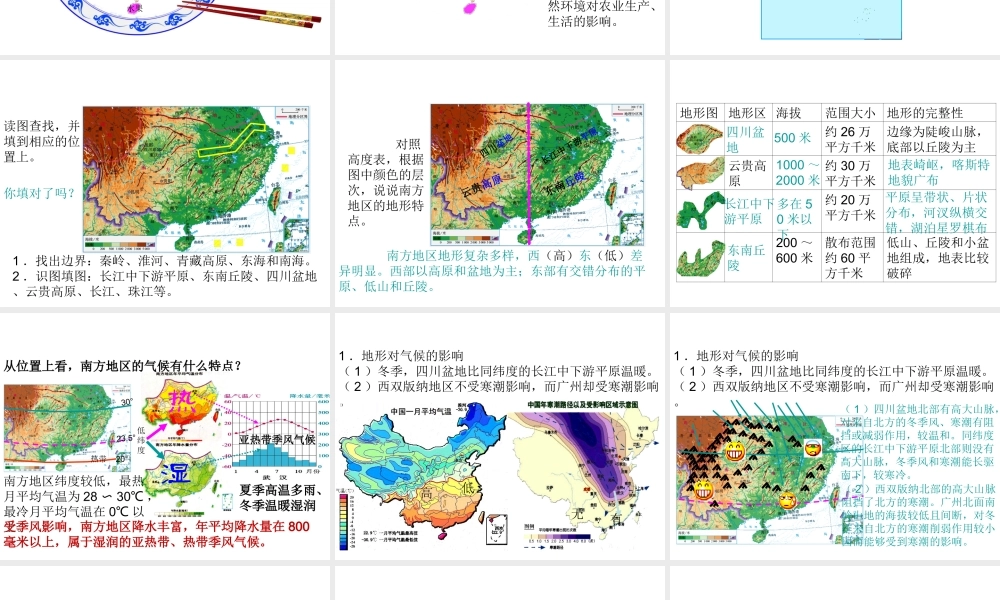Click the text 夏季高温多雨、冬季温暖湿润
The image size is (1000, 600).
[x=281, y=497]
